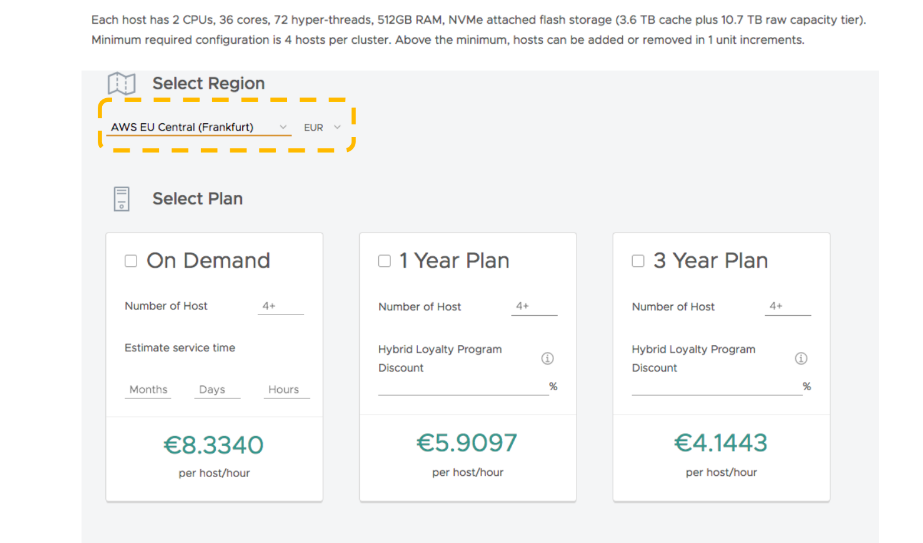Click 3 Year Plan loyalty discount percent field

(717, 386)
